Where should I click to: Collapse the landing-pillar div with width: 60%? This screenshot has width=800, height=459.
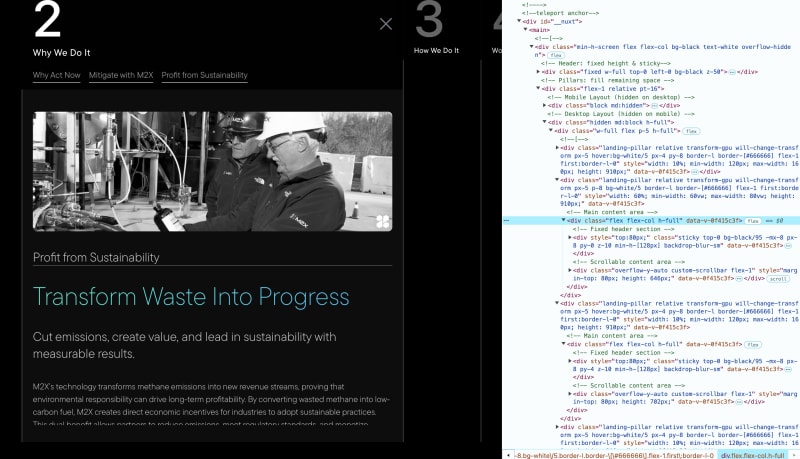click(x=557, y=180)
